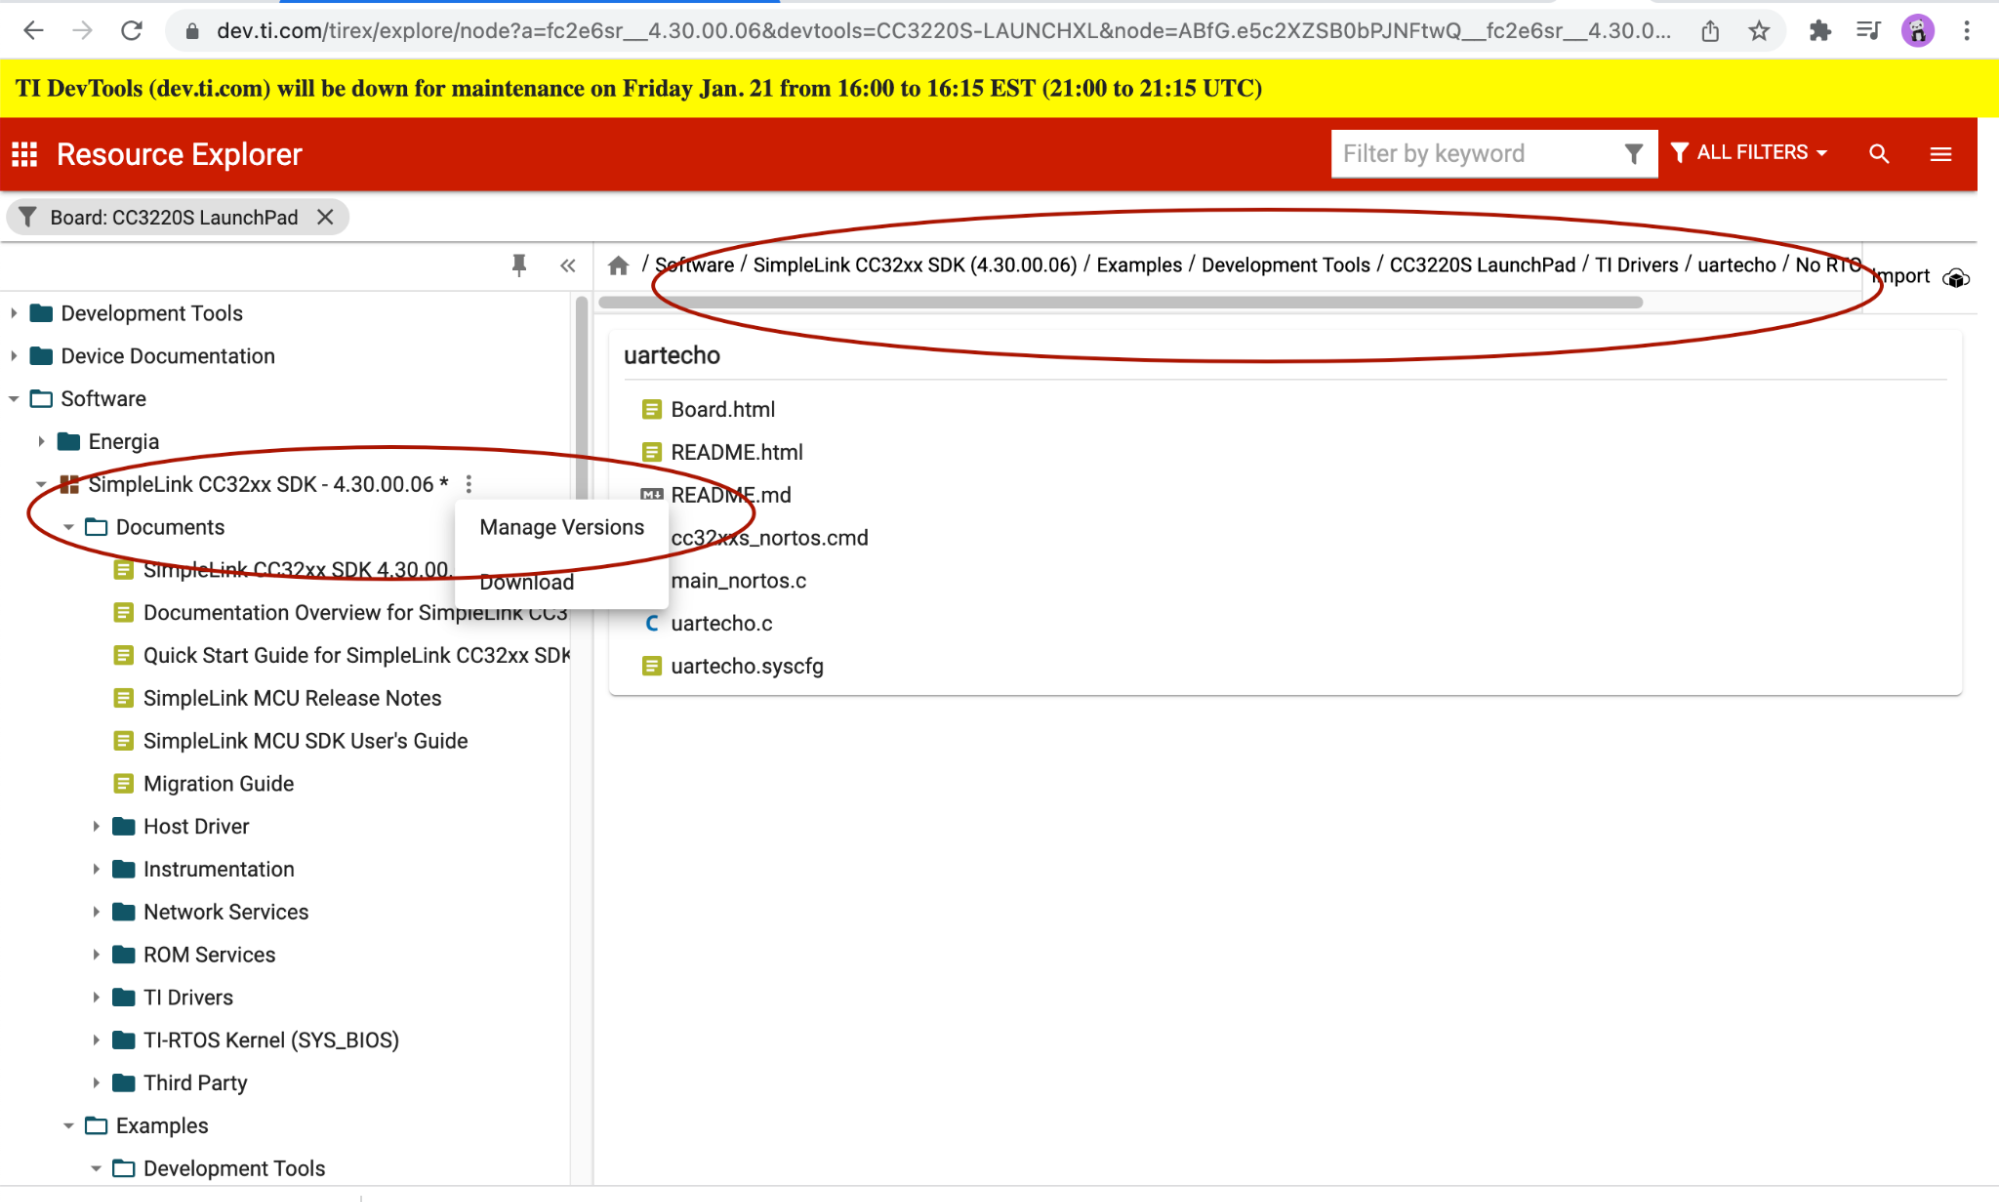Click the Import cloud icon

(1956, 277)
